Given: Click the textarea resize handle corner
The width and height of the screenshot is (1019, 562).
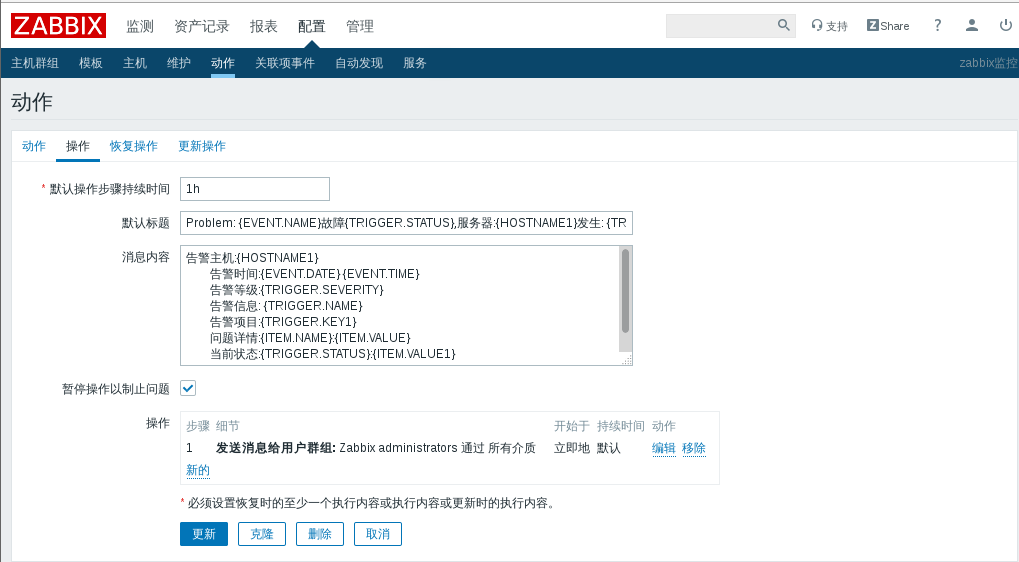Looking at the screenshot, I should point(626,359).
